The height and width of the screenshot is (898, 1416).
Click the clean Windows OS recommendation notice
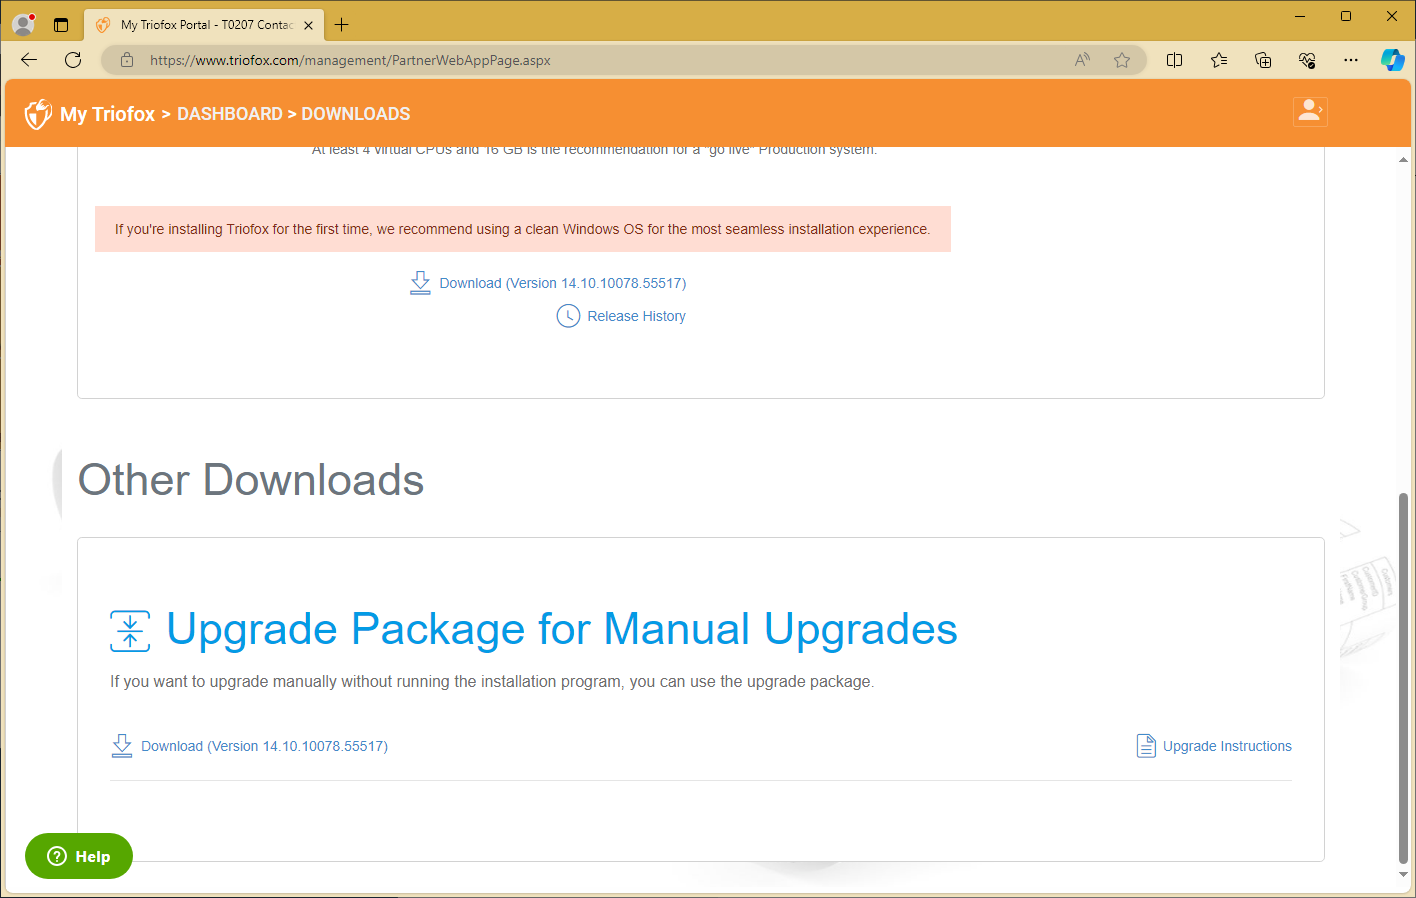[523, 229]
